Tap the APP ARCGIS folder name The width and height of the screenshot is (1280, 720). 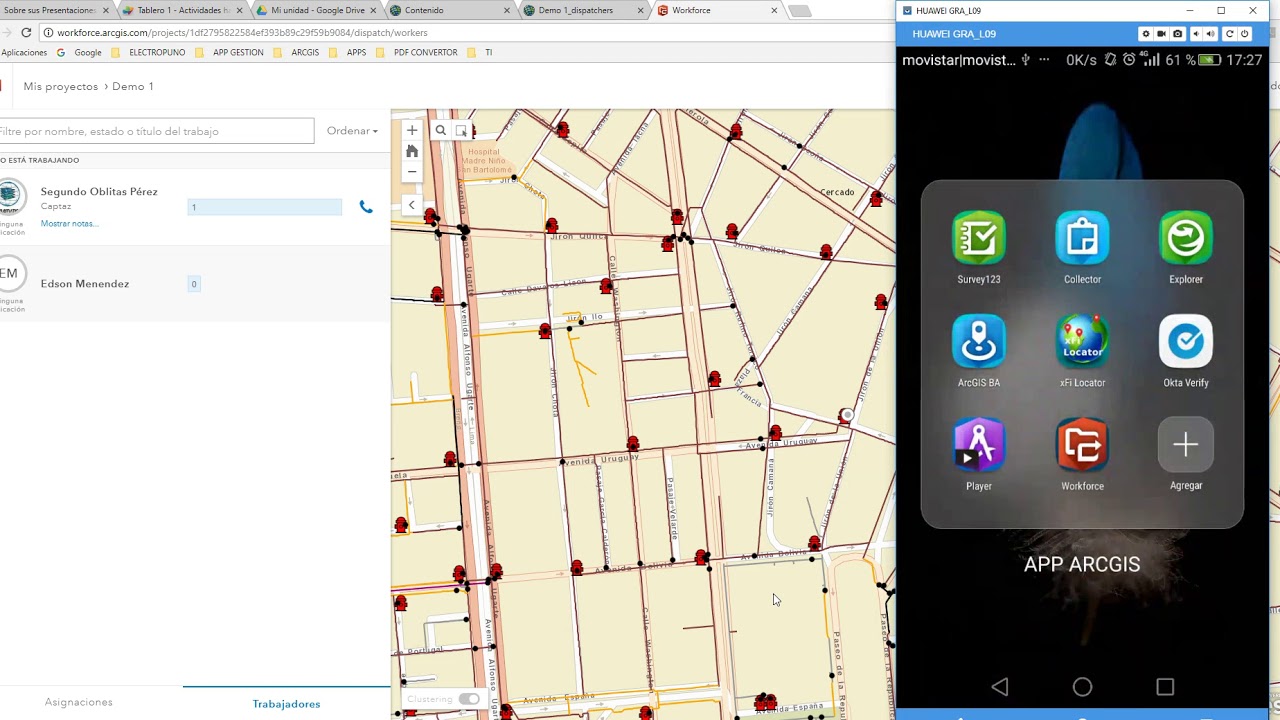(1082, 565)
